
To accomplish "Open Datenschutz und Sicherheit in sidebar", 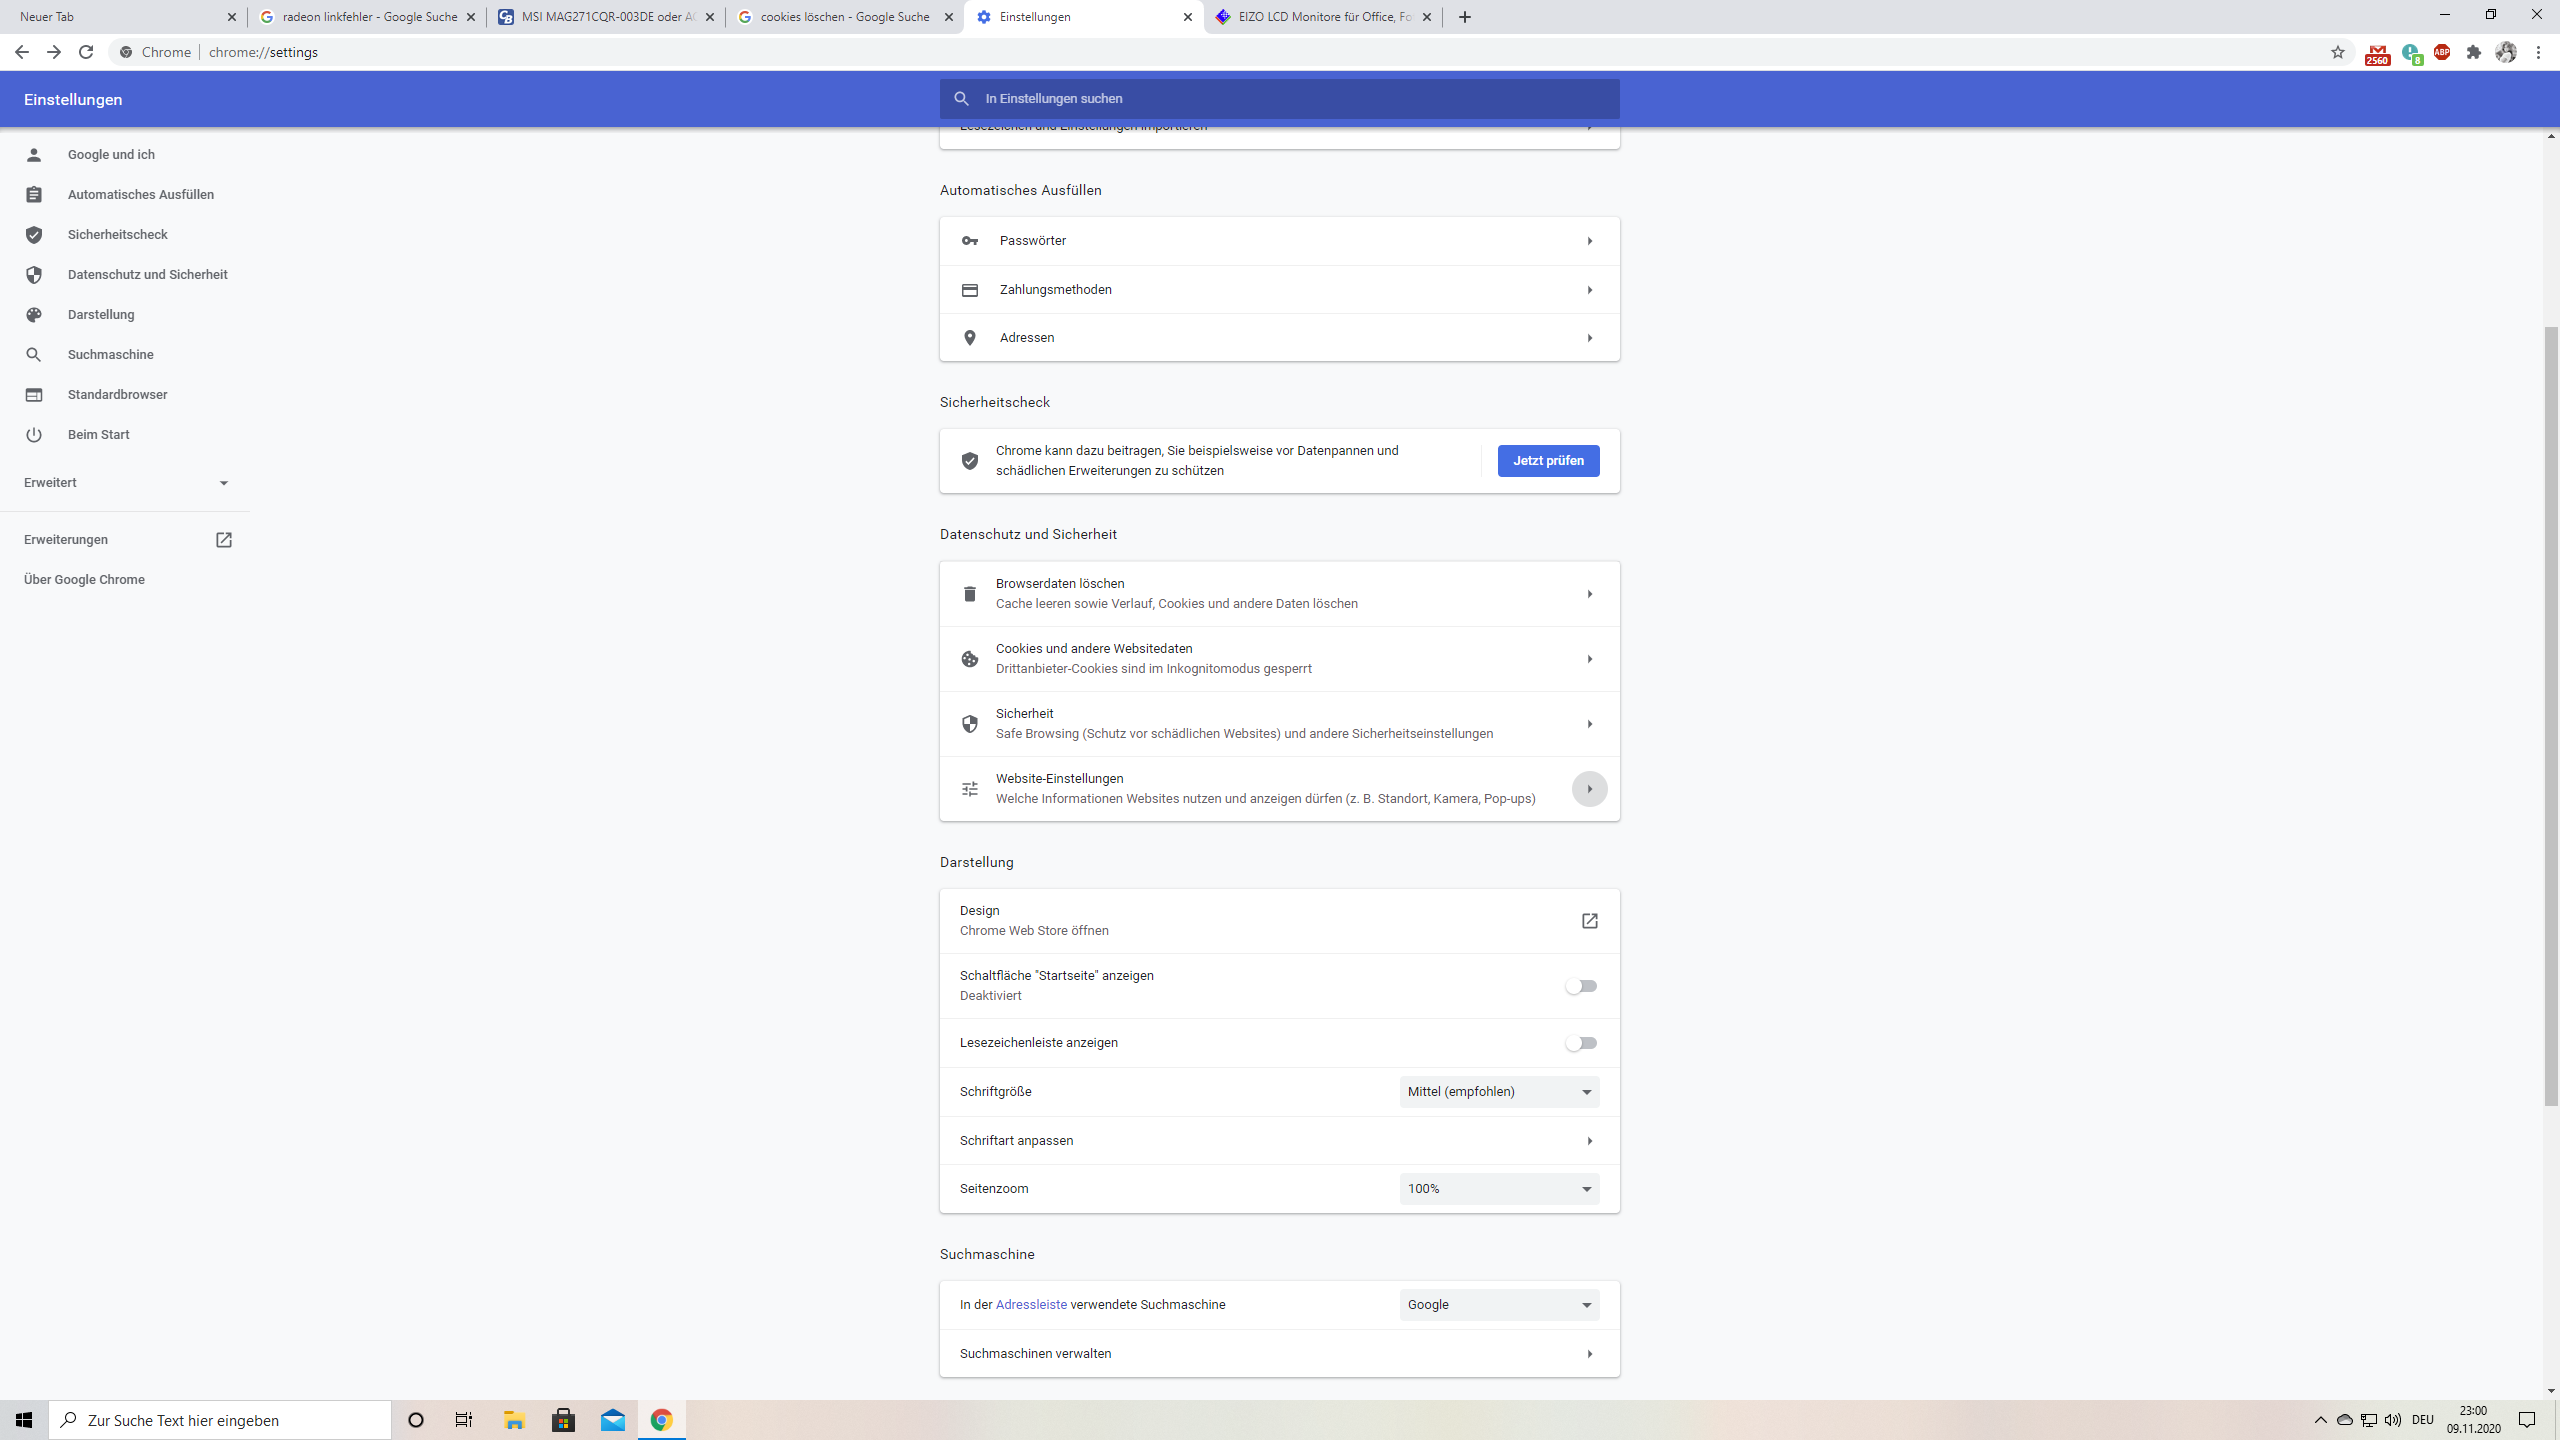I will pyautogui.click(x=147, y=275).
